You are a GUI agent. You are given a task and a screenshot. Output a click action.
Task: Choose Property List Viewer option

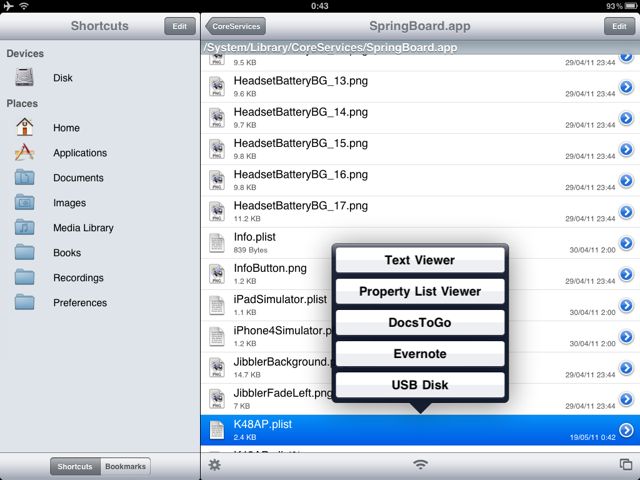pos(420,291)
